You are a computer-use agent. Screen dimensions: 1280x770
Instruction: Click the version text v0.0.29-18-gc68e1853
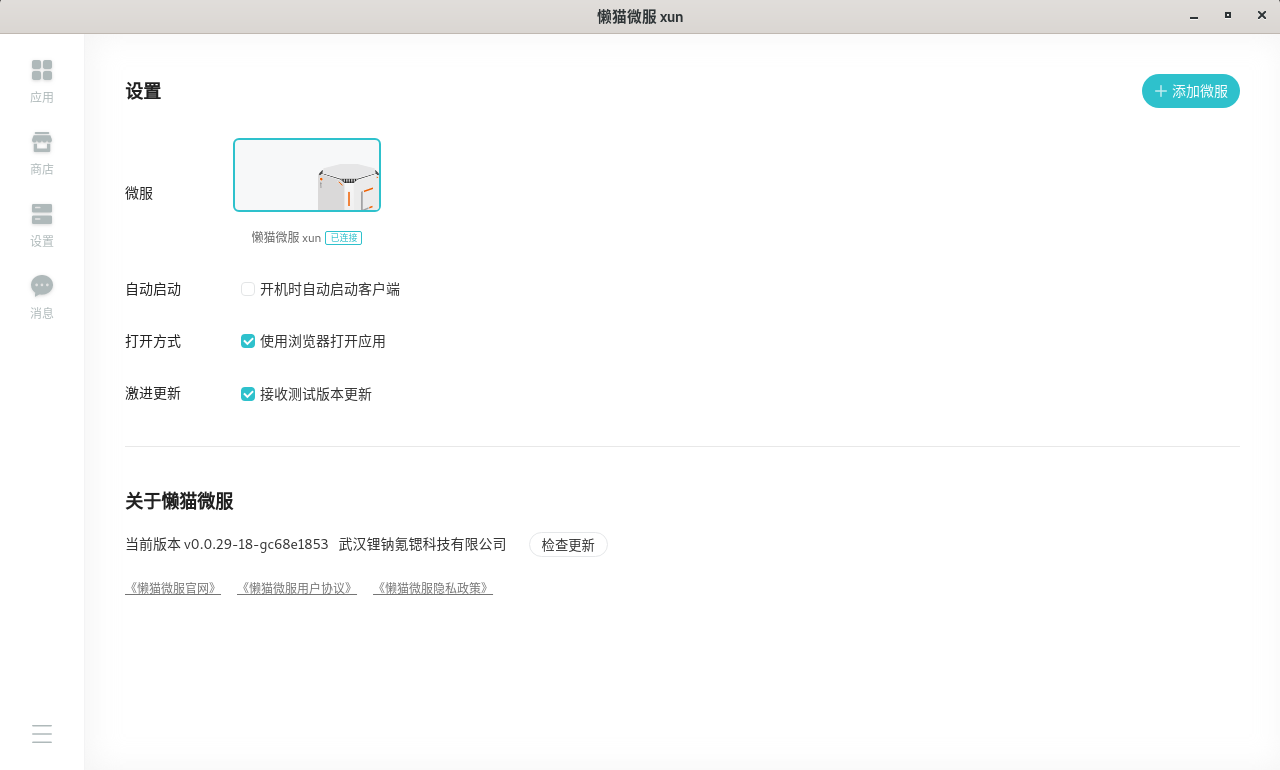(x=256, y=545)
